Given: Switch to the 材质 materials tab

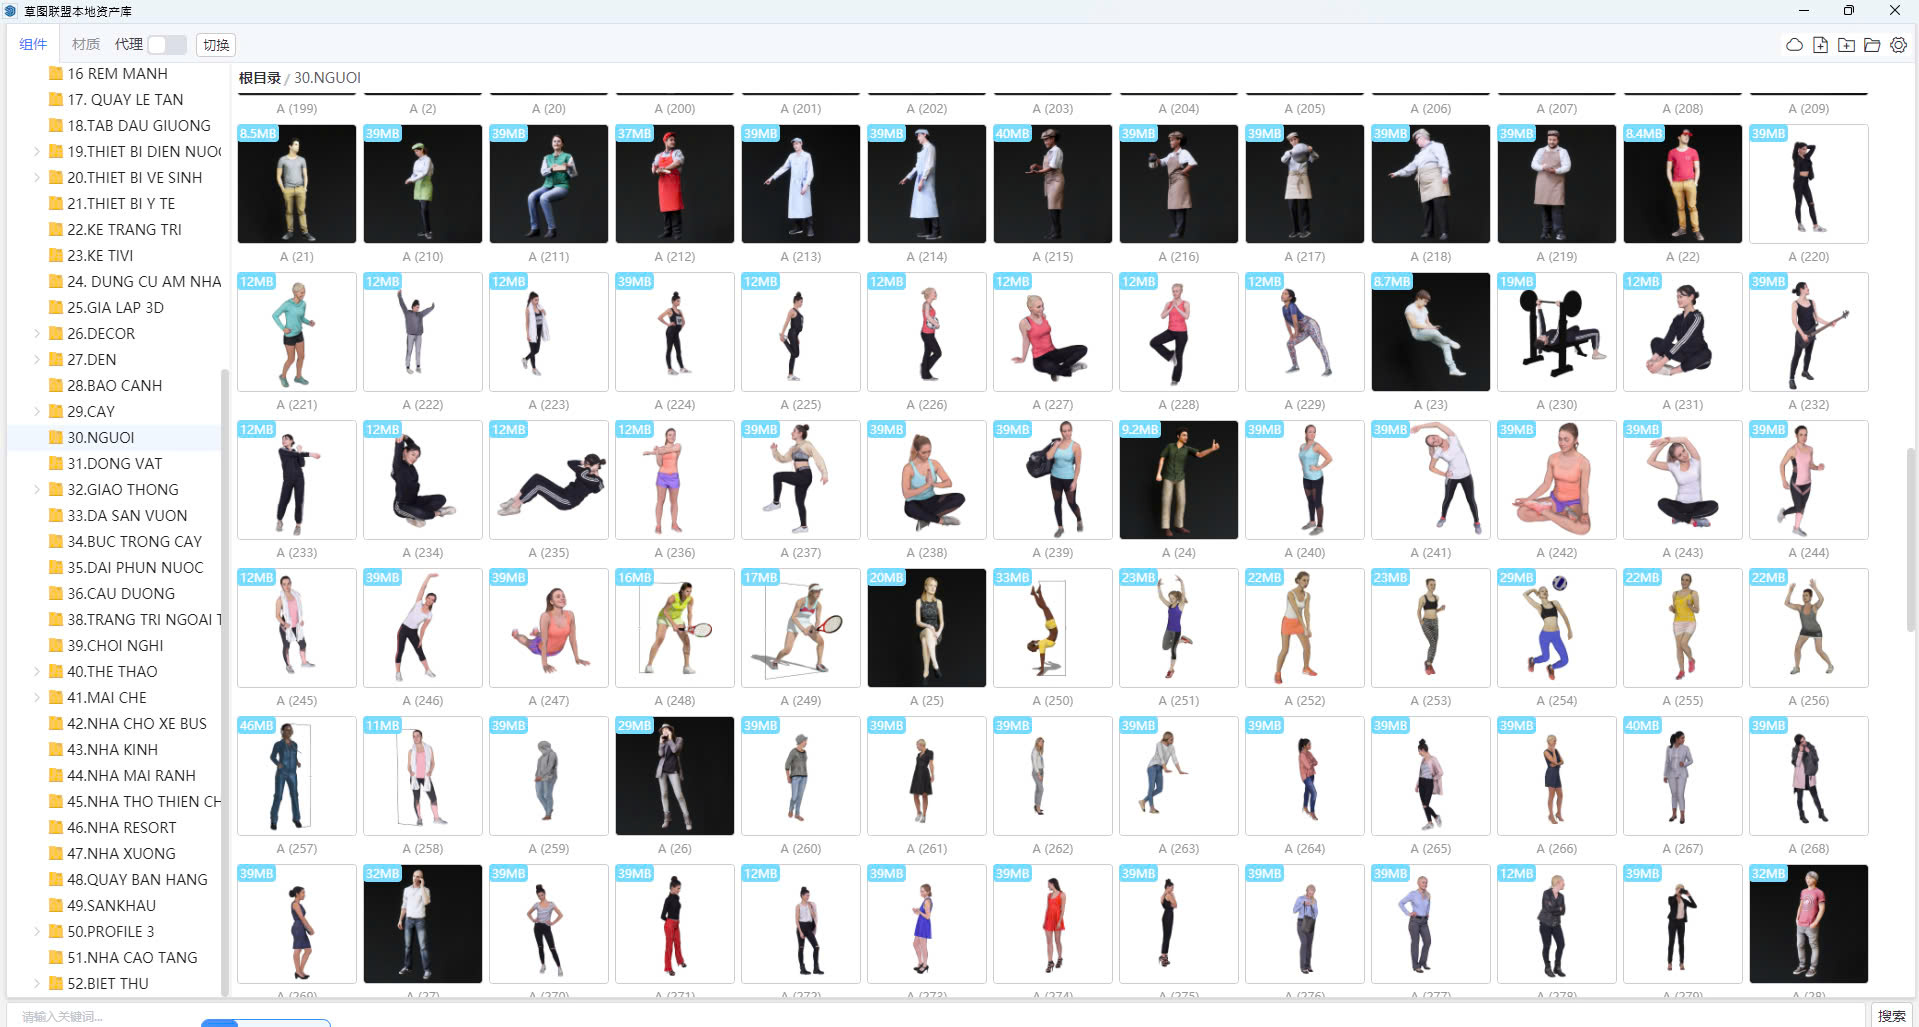Looking at the screenshot, I should pyautogui.click(x=86, y=45).
